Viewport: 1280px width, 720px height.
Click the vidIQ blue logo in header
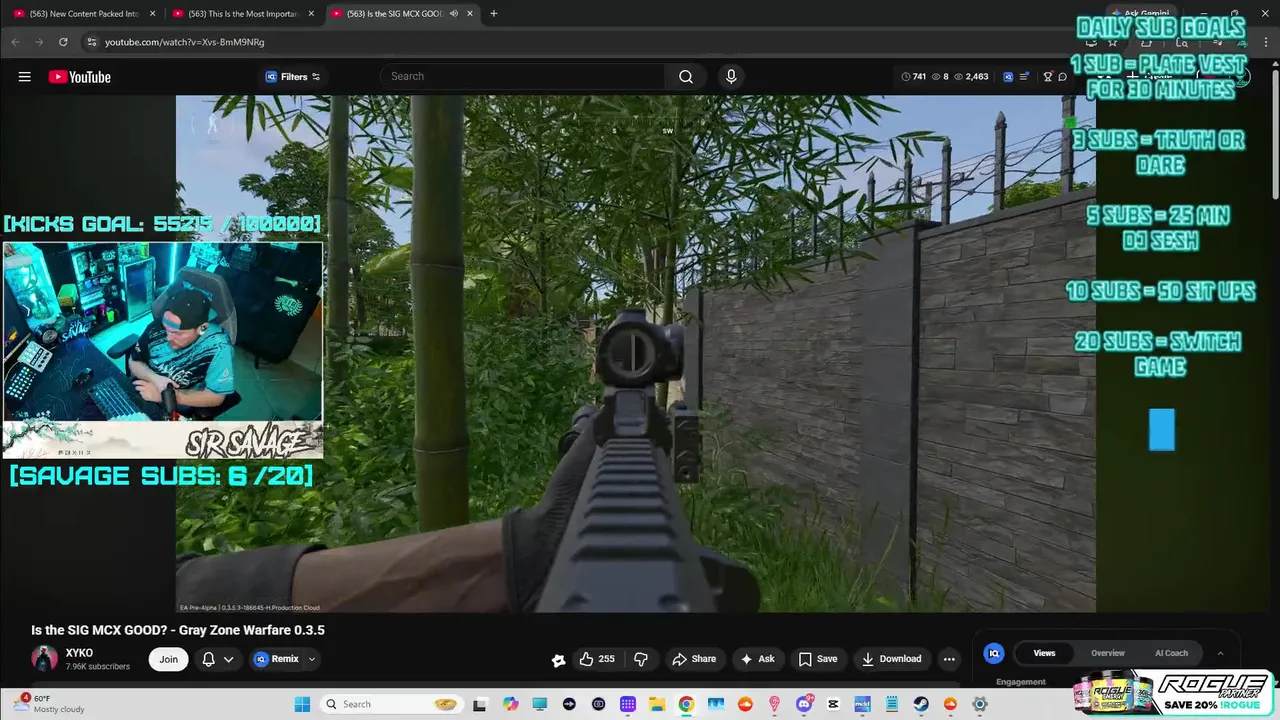[1008, 76]
